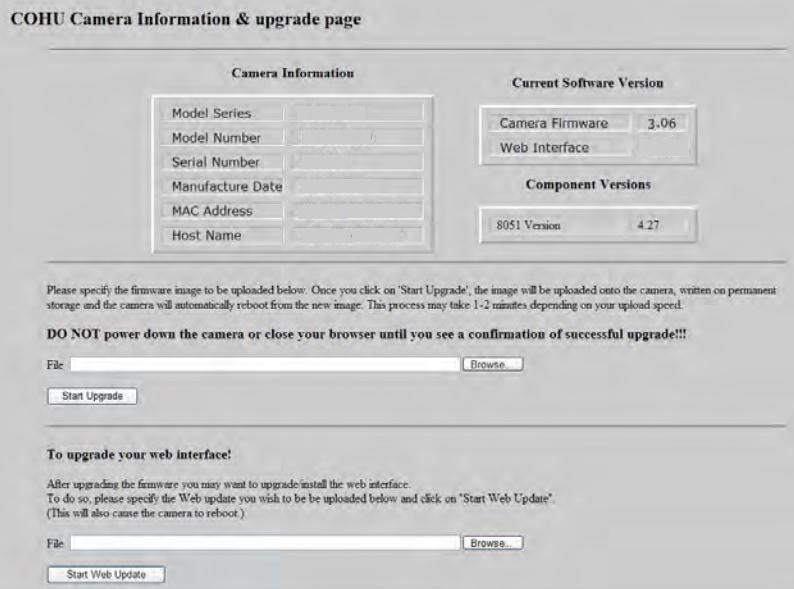Click the Current Software Version heading
This screenshot has width=794, height=589.
click(588, 83)
